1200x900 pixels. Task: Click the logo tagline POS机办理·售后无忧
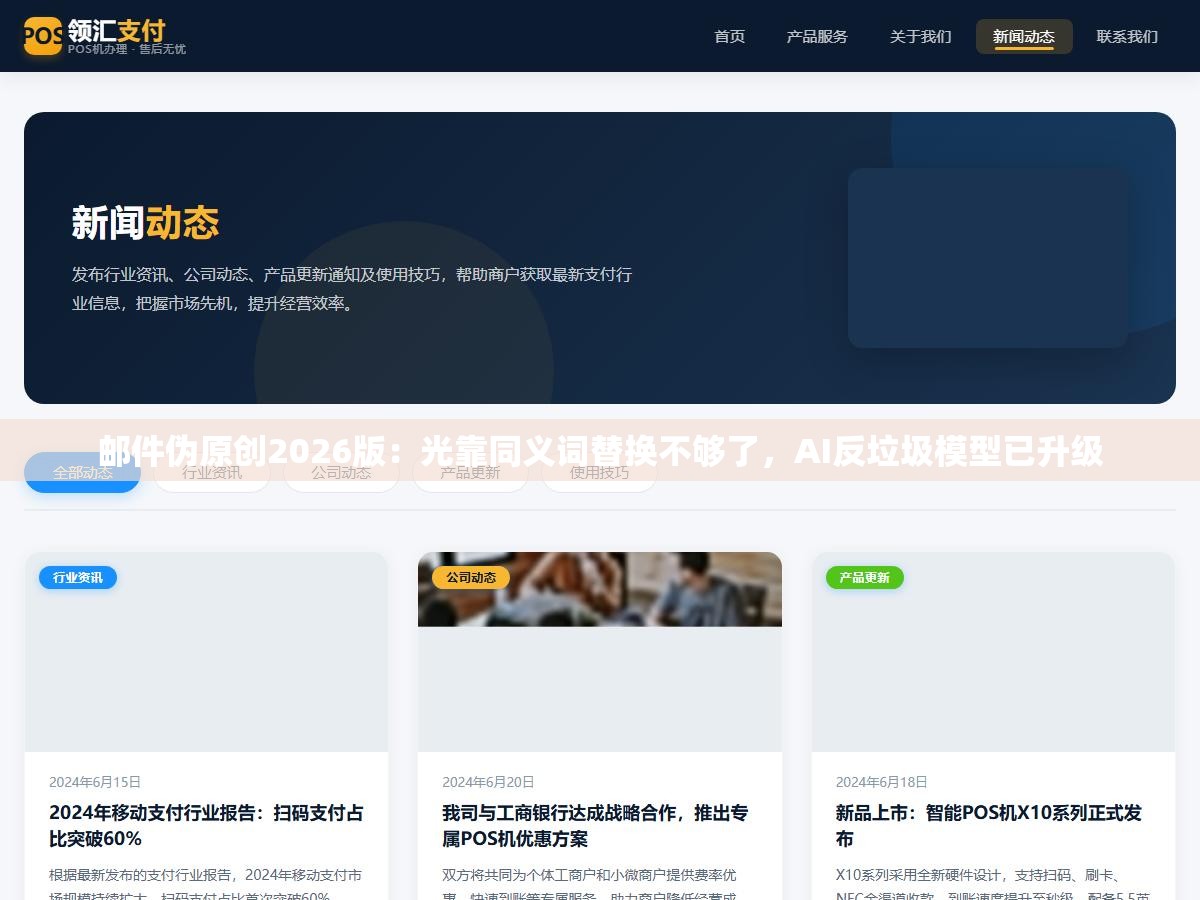pos(127,49)
